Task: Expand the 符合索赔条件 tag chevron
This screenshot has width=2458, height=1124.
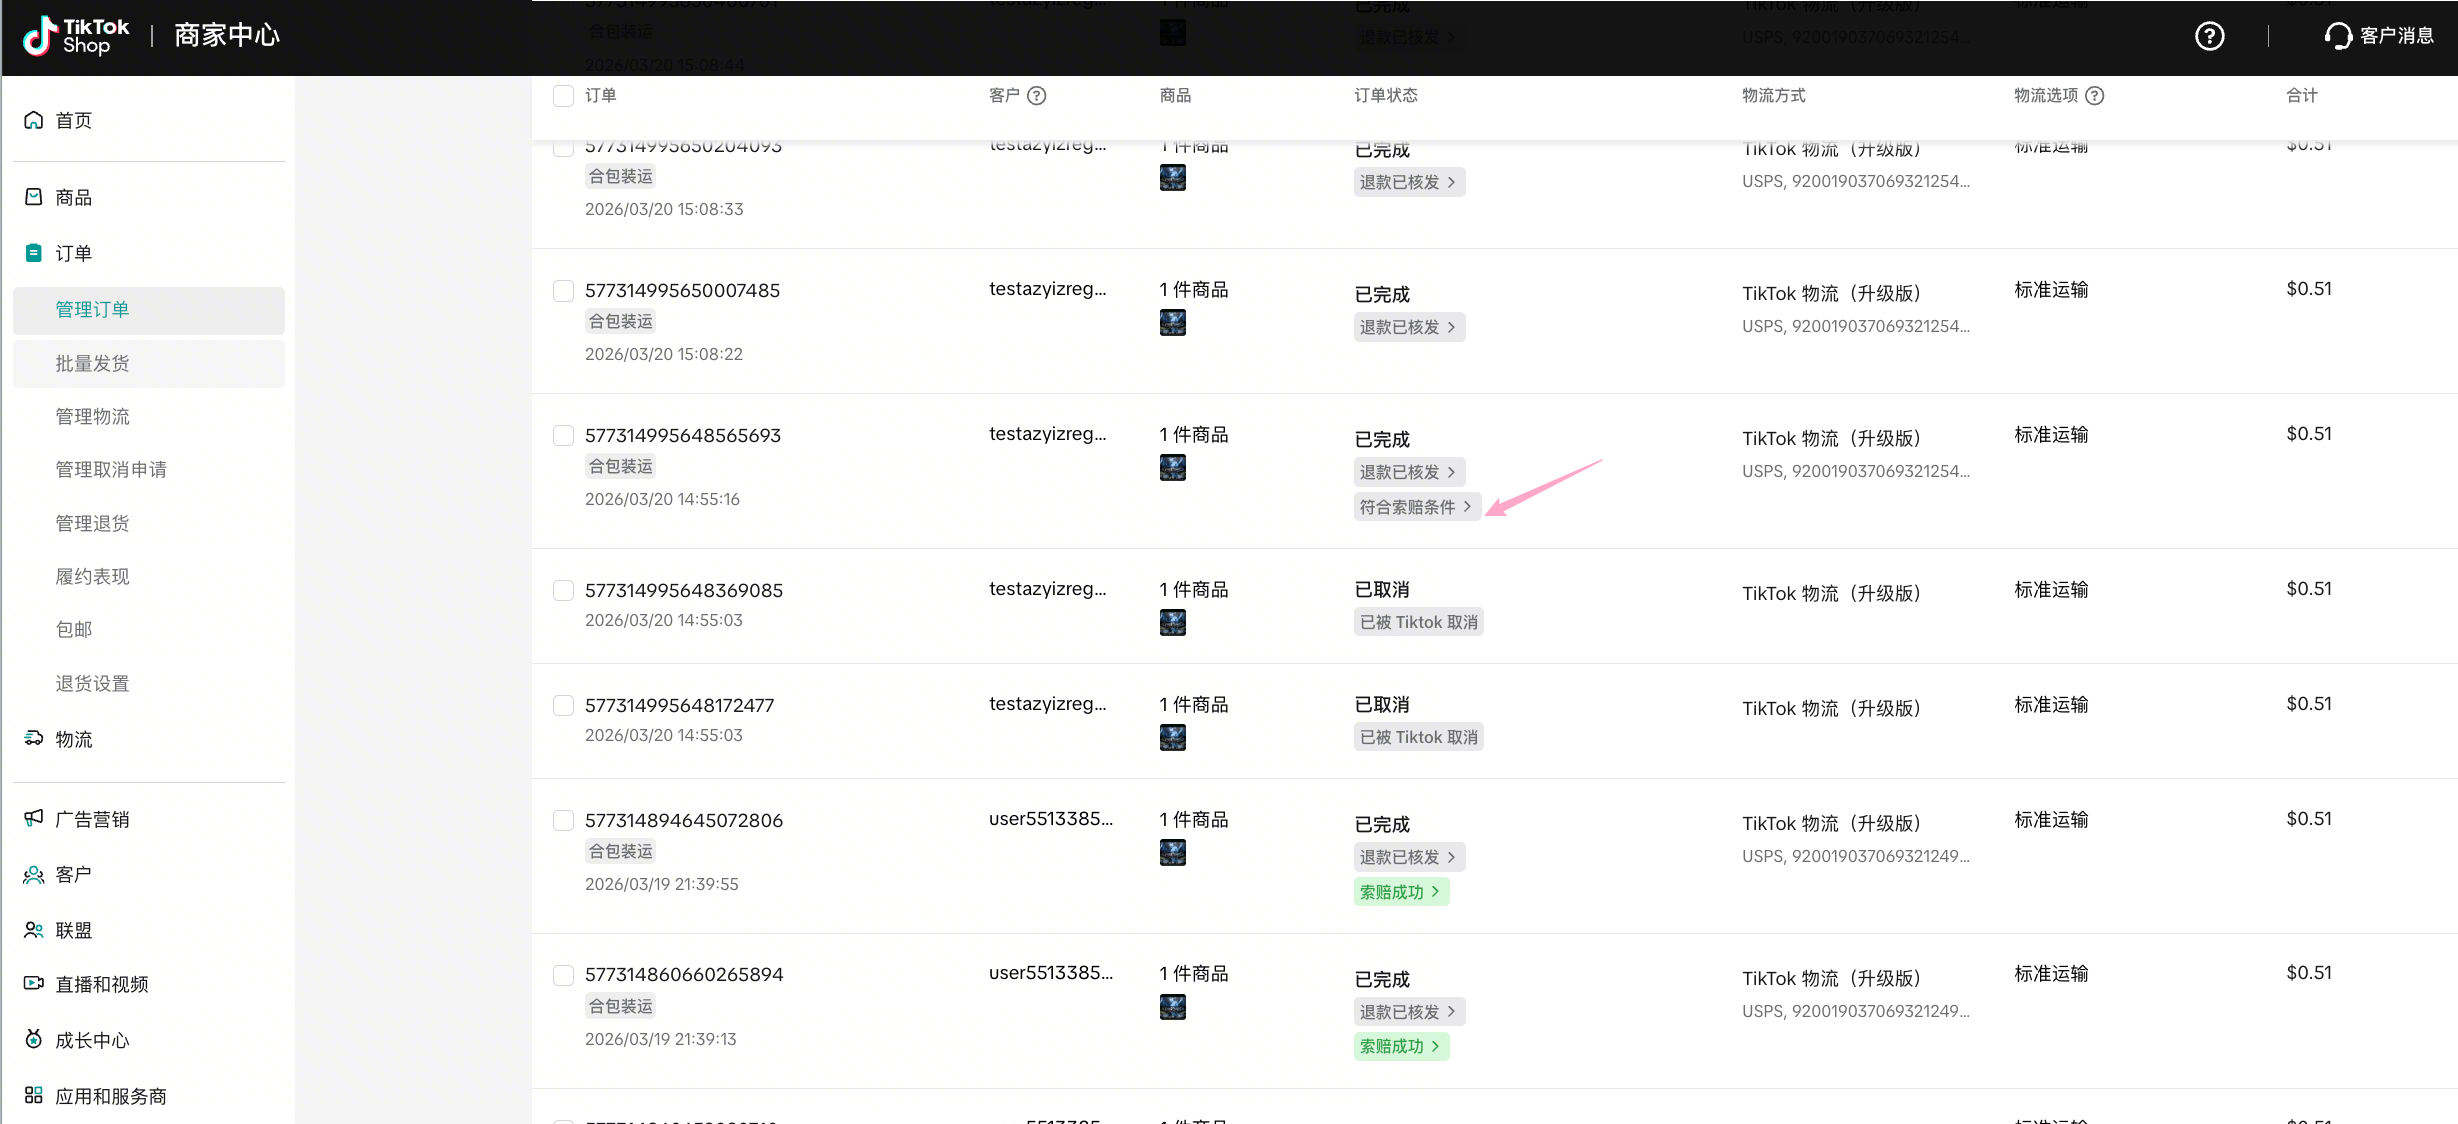Action: tap(1467, 507)
